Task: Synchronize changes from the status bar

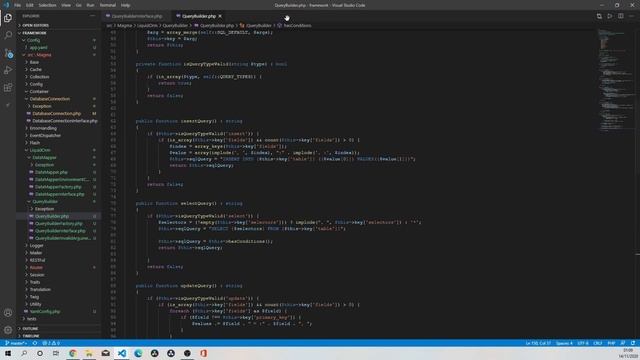Action: [35, 343]
